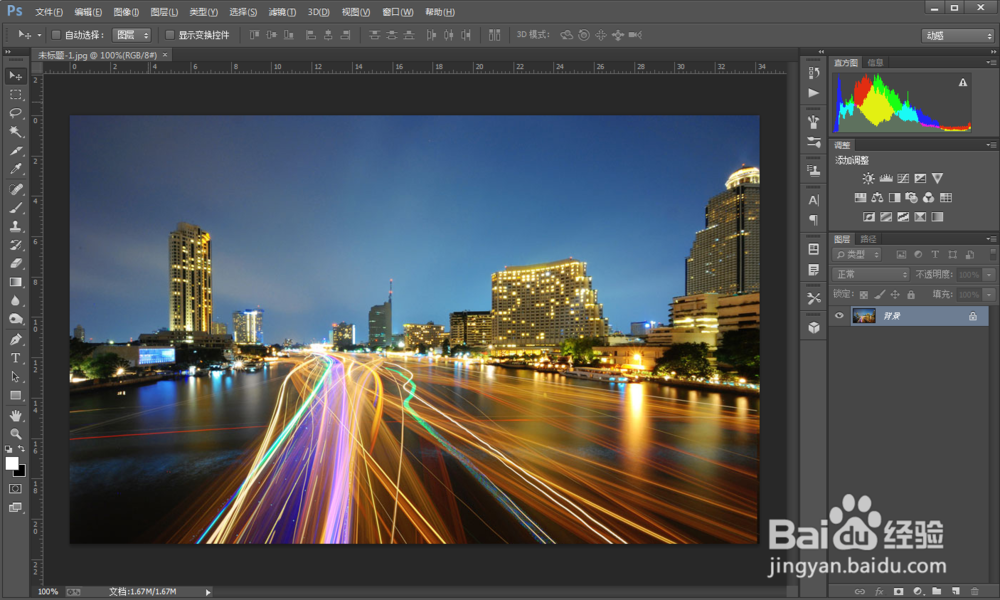This screenshot has height=600, width=1000.
Task: Open the 动感 workspace dropdown
Action: pyautogui.click(x=958, y=36)
